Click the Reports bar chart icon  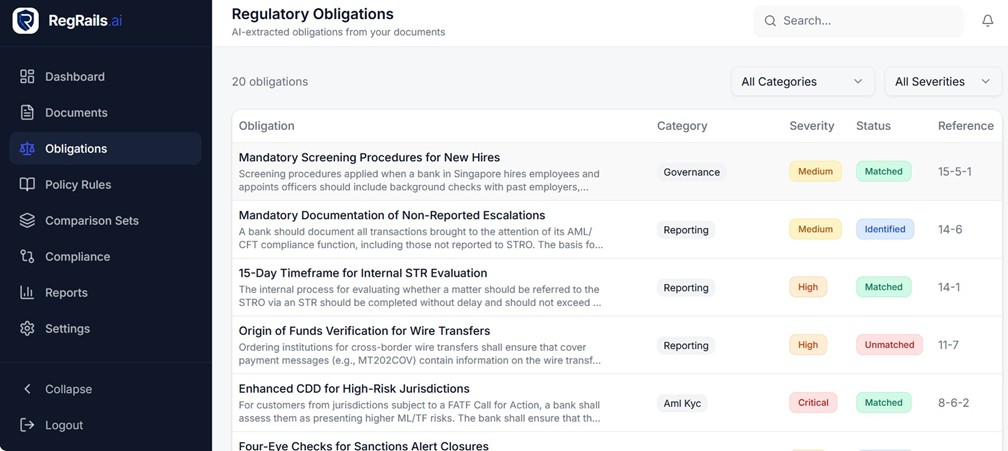pyautogui.click(x=27, y=292)
